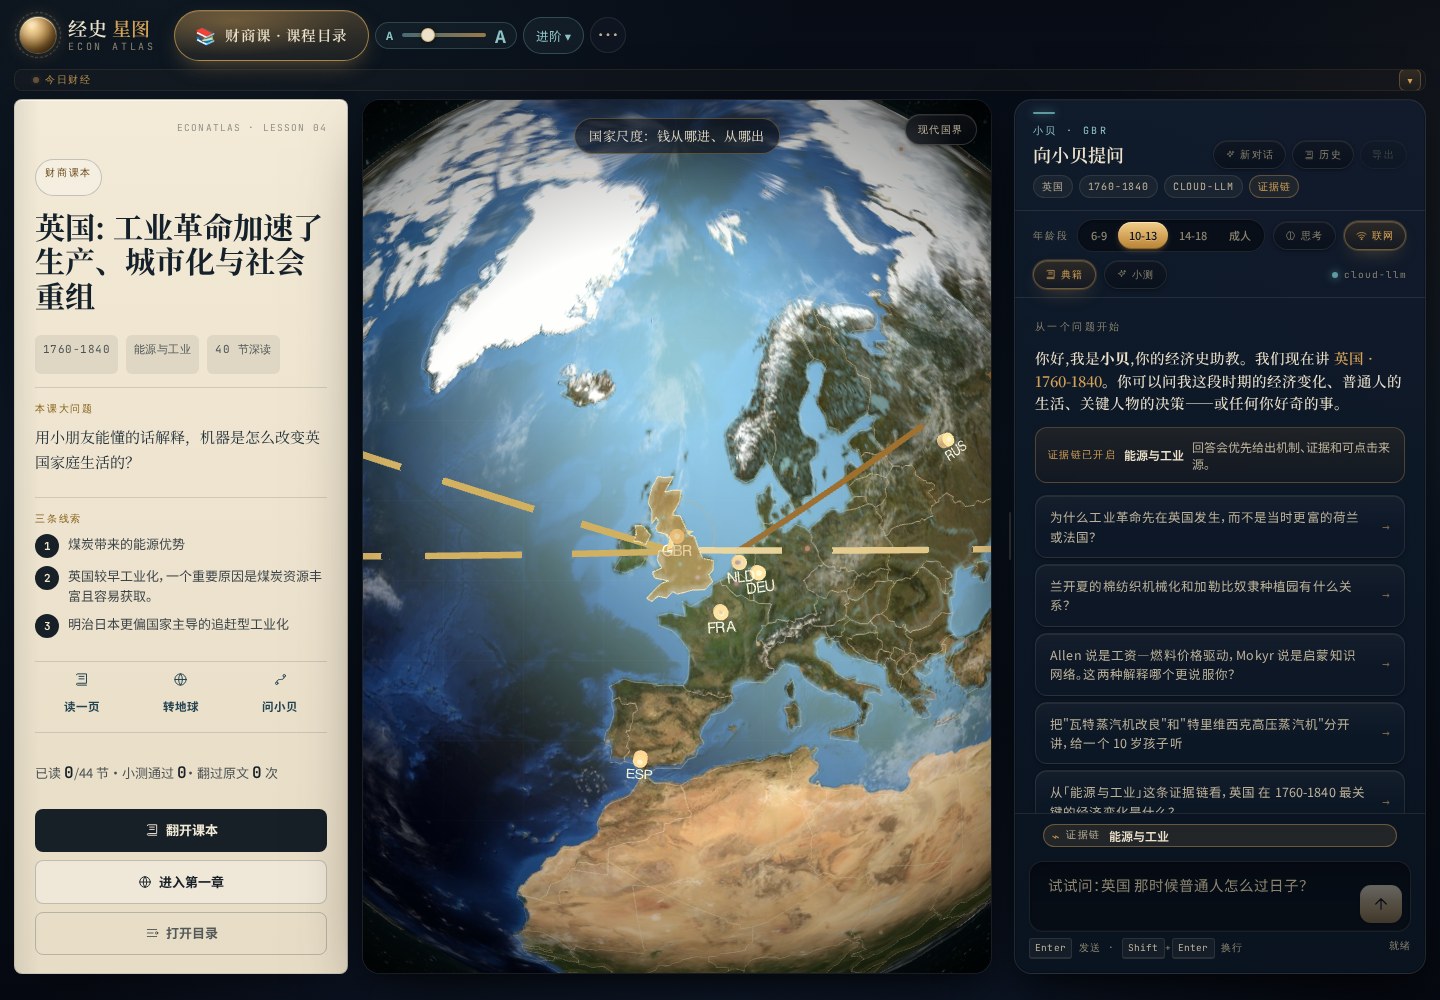This screenshot has width=1440, height=1000.
Task: Expand the 今日财经 ticker bar arrow
Action: 1410,80
